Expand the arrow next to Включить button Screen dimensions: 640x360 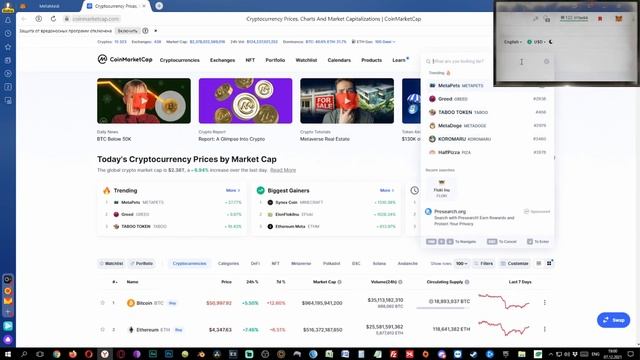(x=156, y=31)
